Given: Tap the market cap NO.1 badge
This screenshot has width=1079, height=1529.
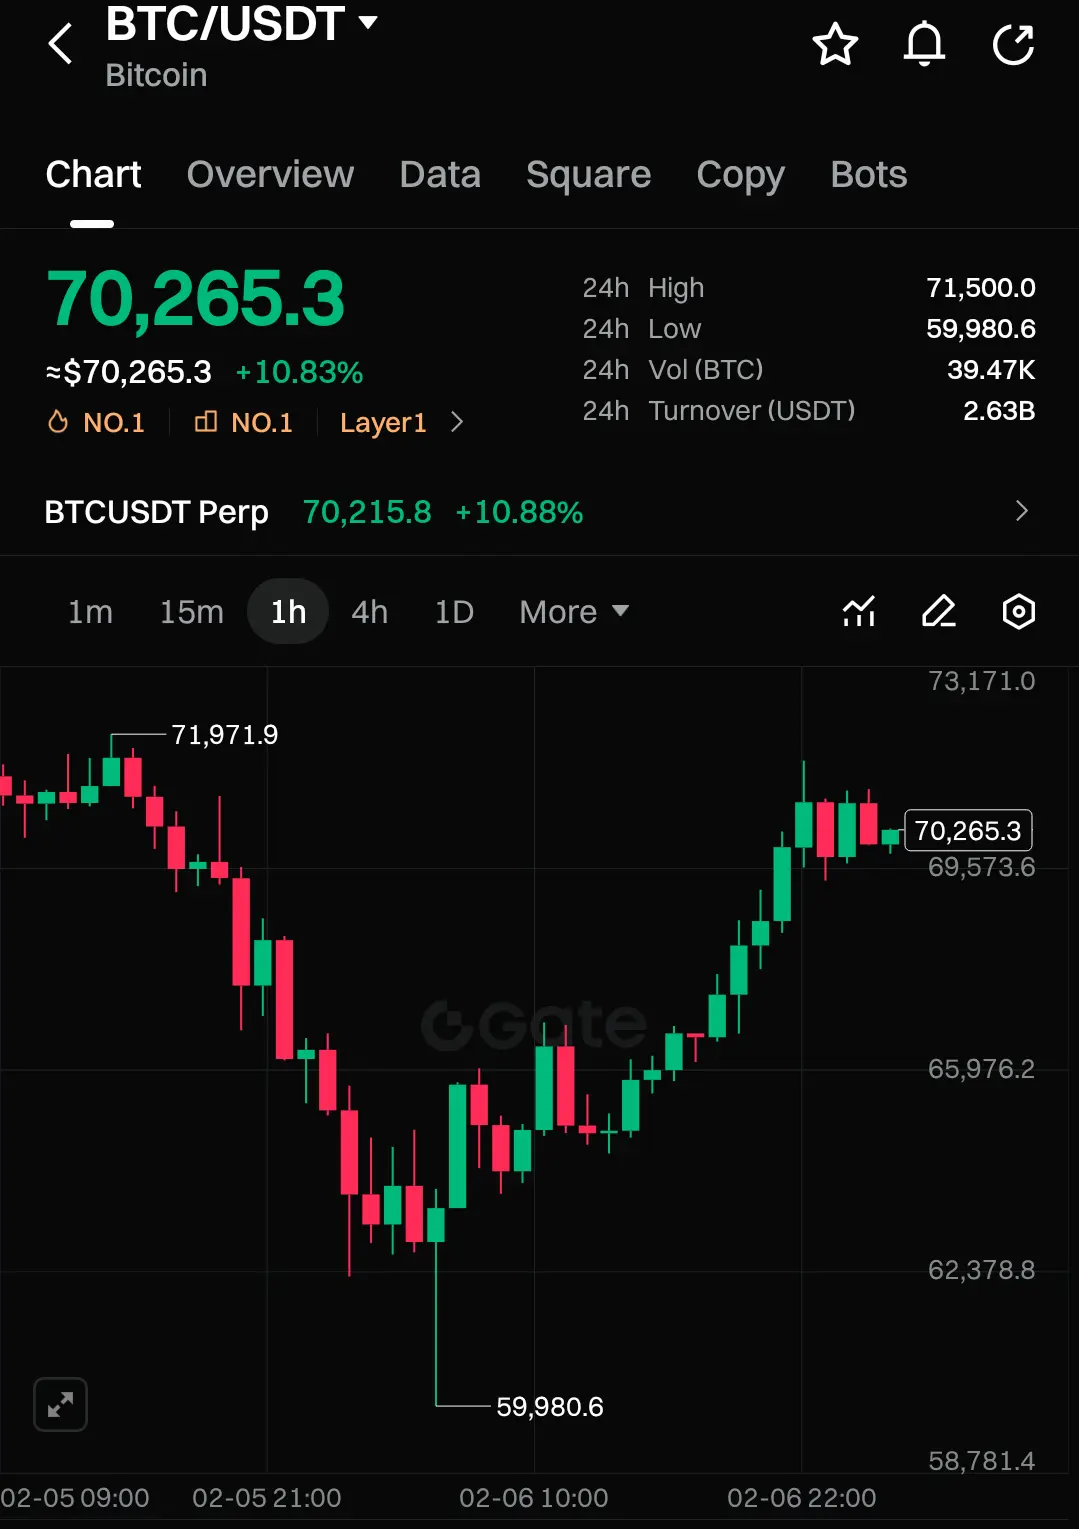Looking at the screenshot, I should [x=243, y=422].
